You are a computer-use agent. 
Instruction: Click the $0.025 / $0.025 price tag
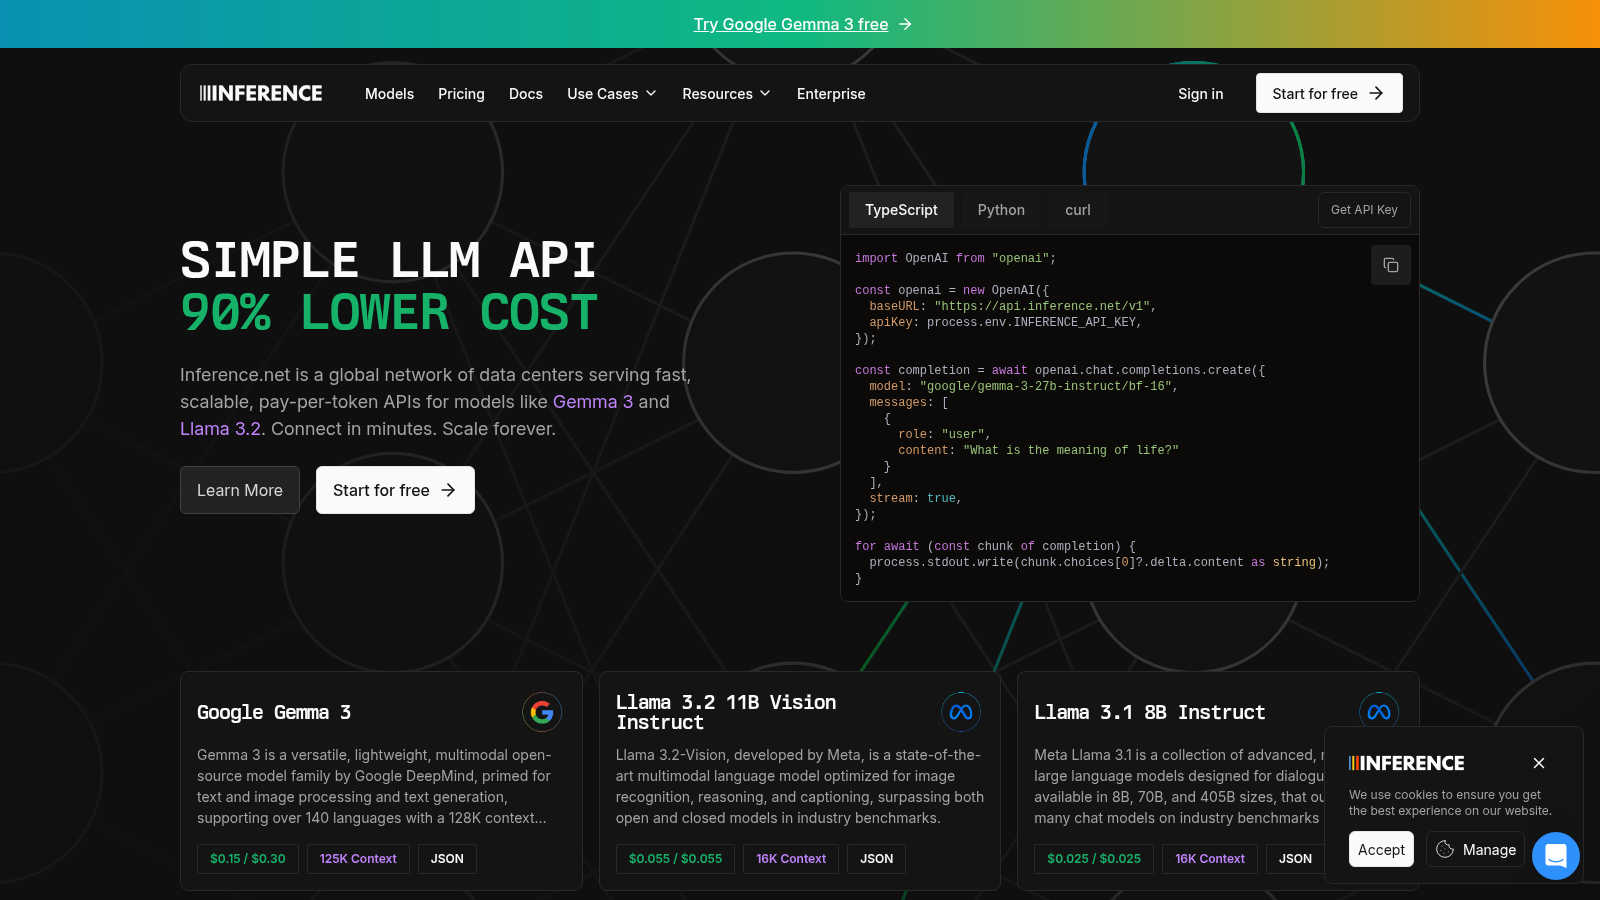click(1094, 859)
